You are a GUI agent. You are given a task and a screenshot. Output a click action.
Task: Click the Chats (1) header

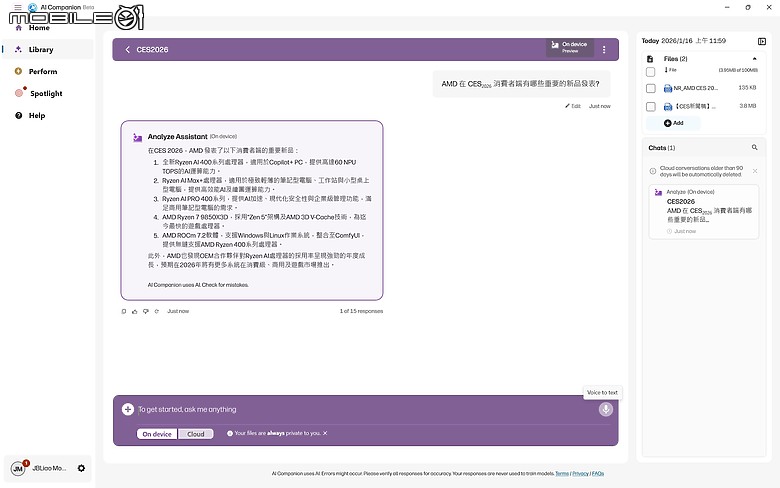pos(662,148)
